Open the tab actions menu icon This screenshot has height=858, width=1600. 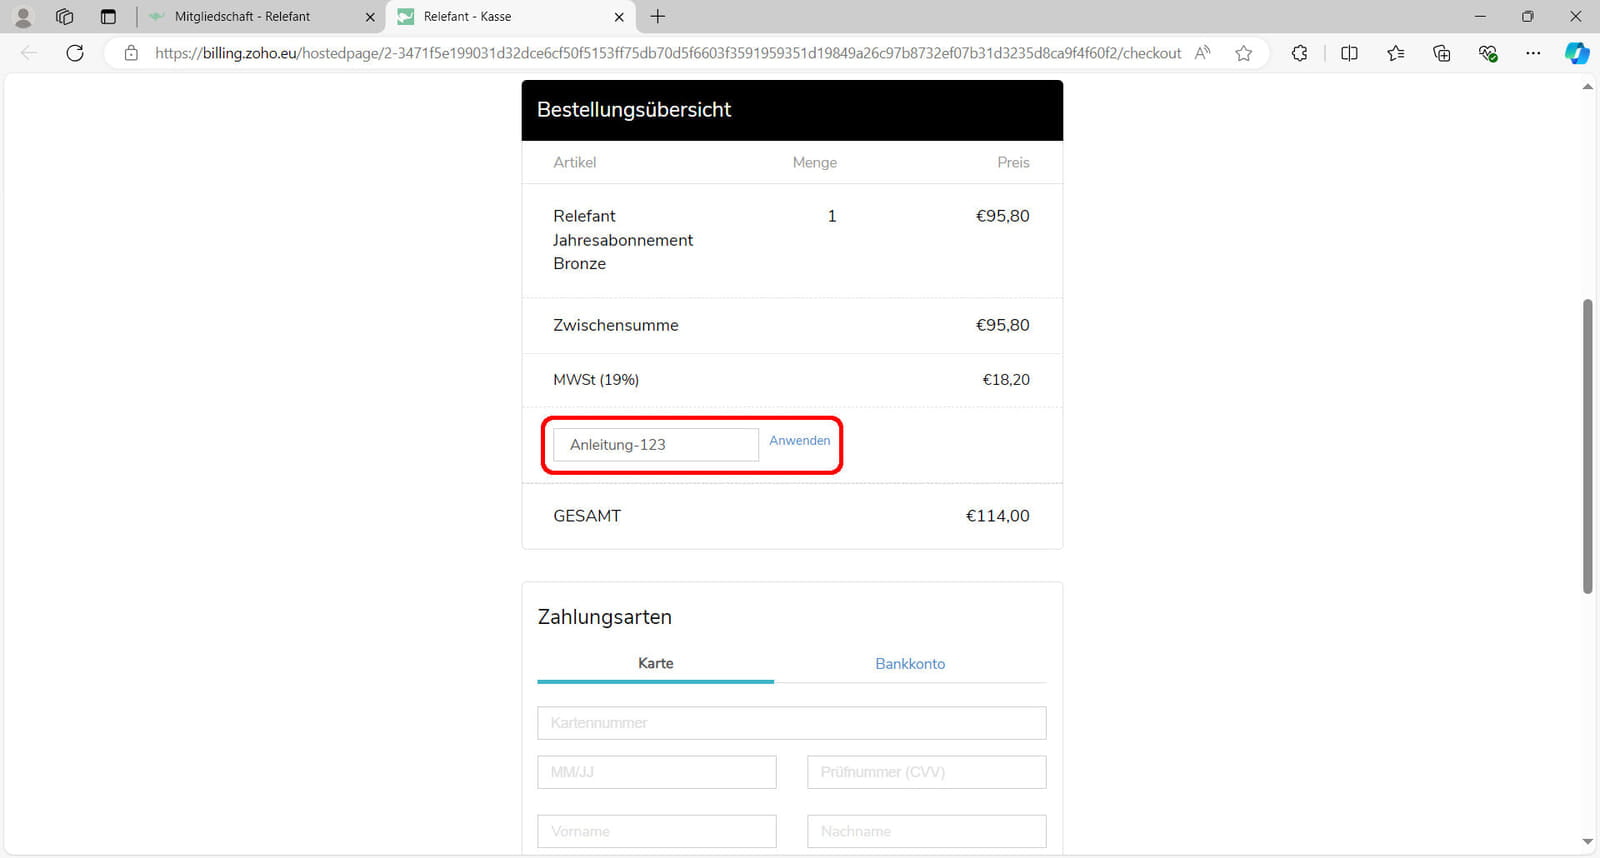108,17
